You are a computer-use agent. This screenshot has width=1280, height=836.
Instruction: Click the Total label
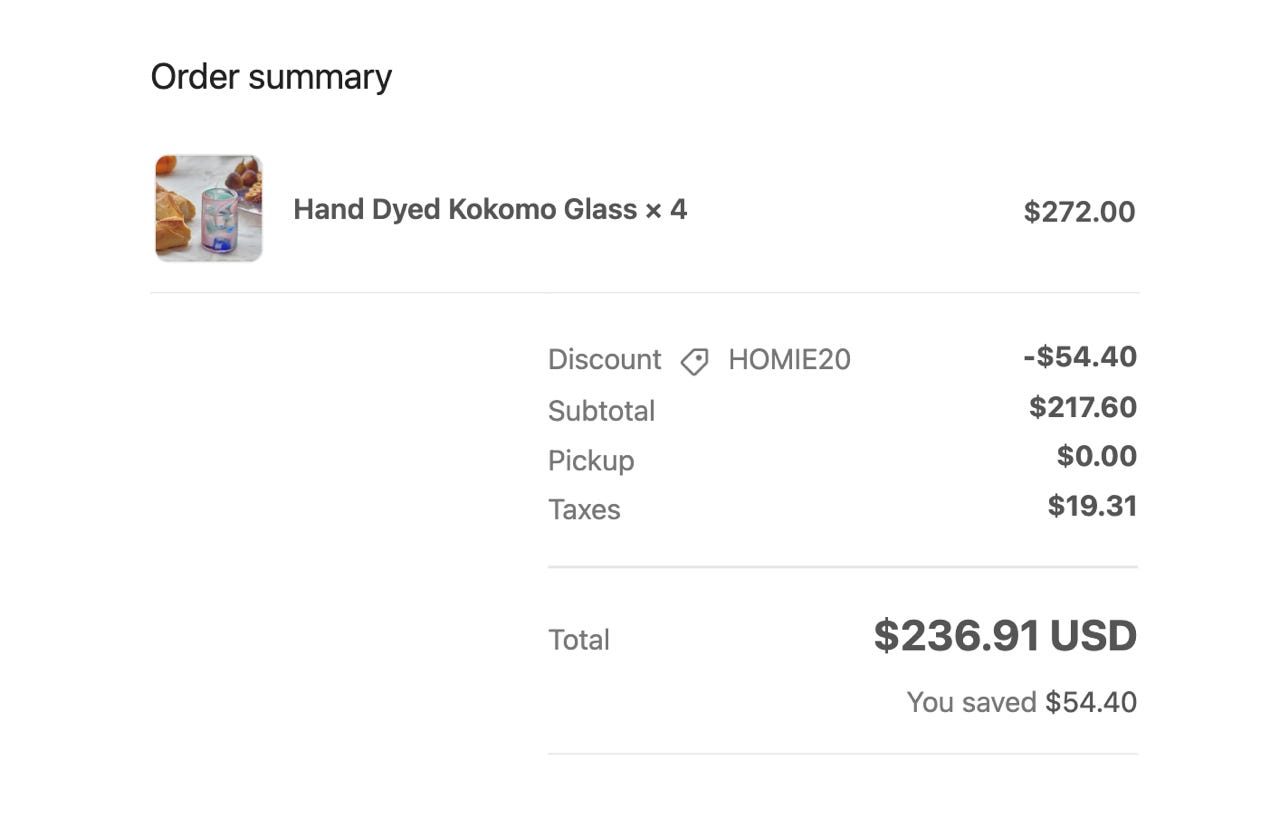click(x=579, y=640)
